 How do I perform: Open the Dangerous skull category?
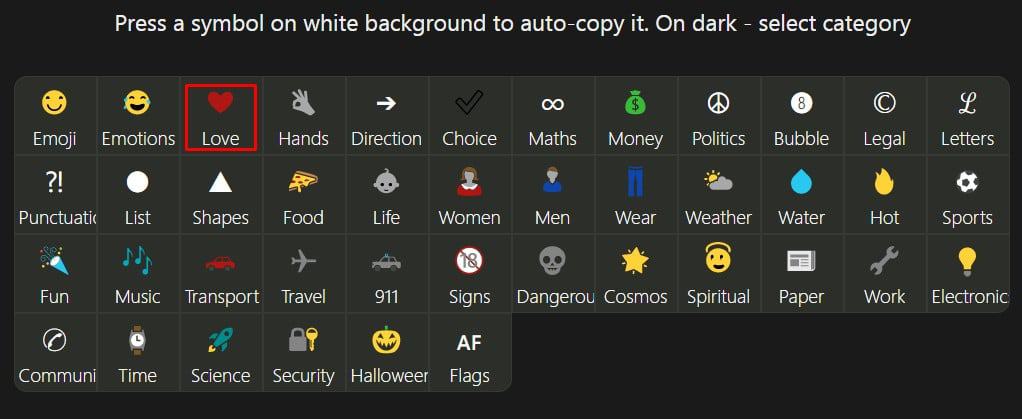[x=552, y=275]
